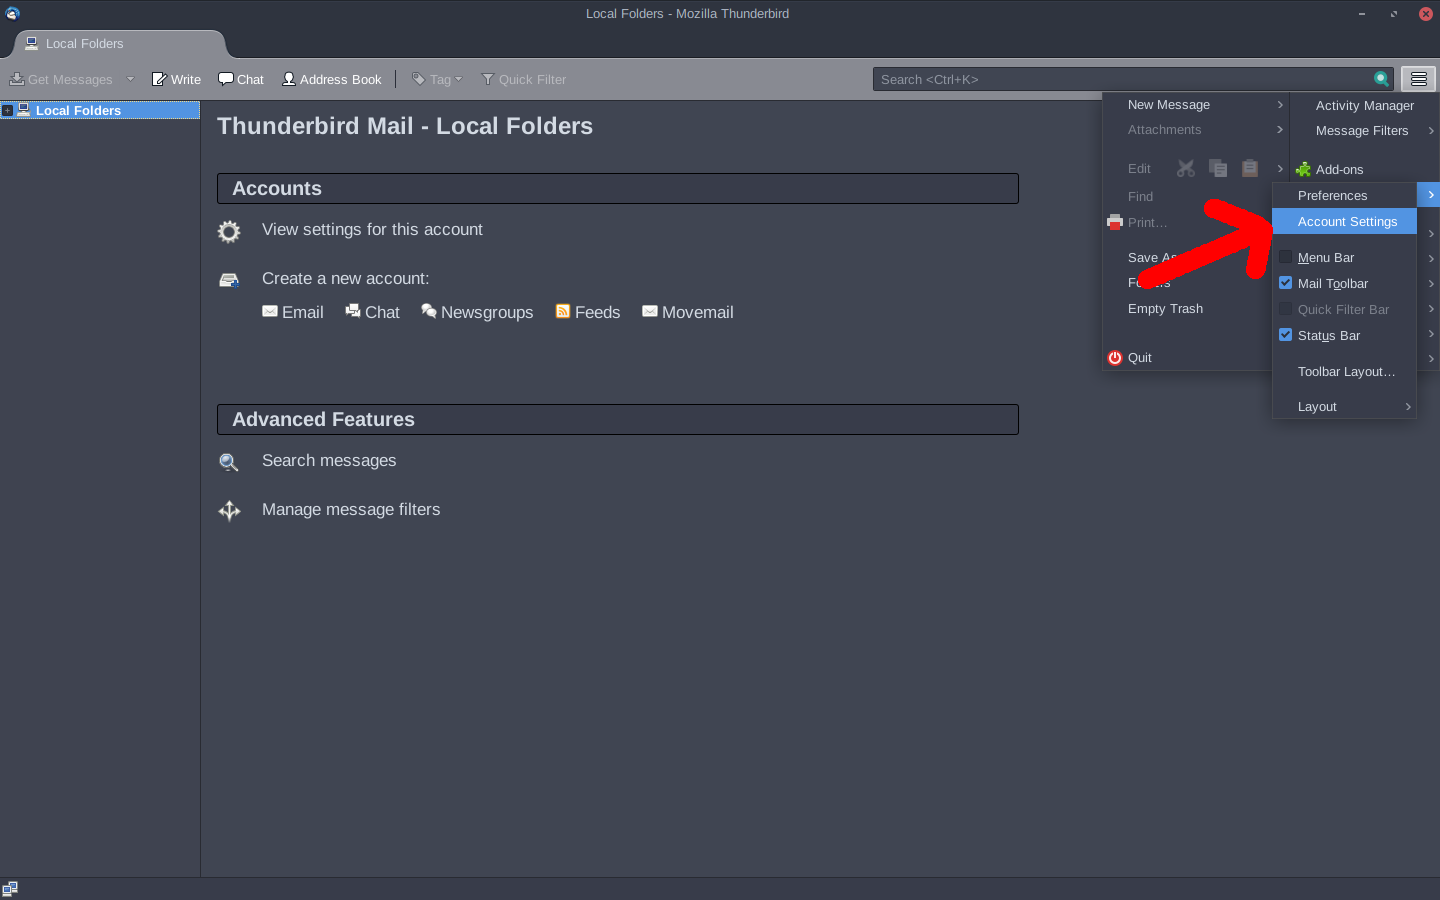Open View settings for this account
Image resolution: width=1440 pixels, height=900 pixels.
pyautogui.click(x=372, y=230)
